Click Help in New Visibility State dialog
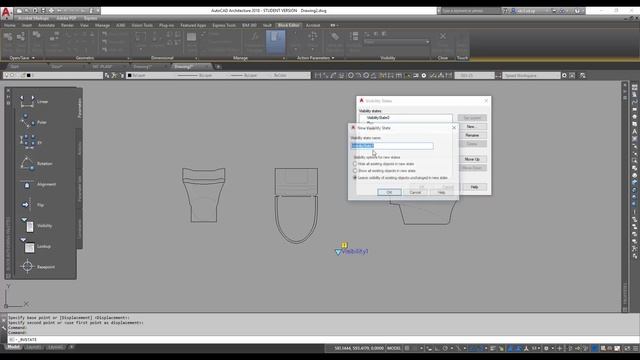The image size is (640, 360). click(441, 192)
